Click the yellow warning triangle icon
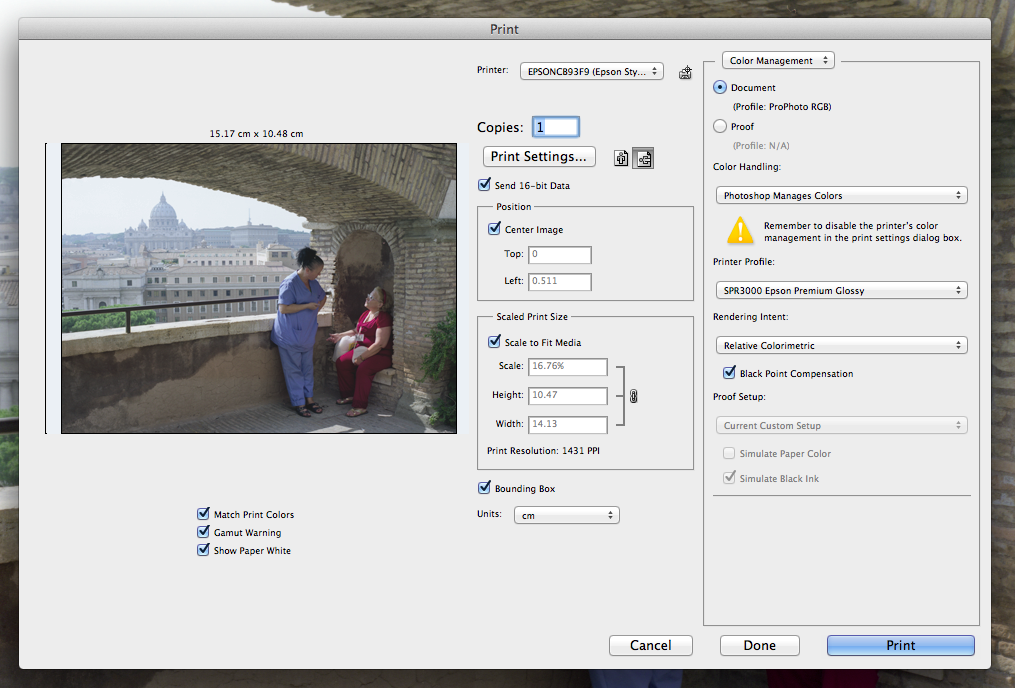This screenshot has width=1015, height=688. pos(739,231)
